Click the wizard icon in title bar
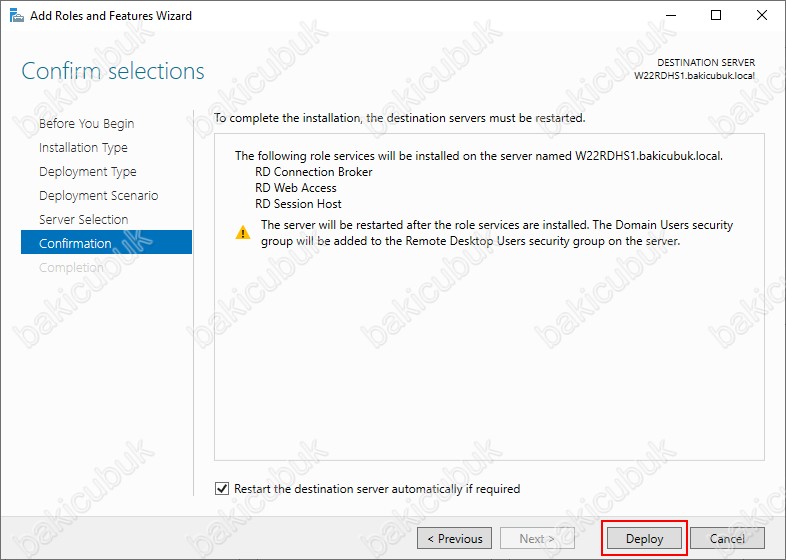The height and width of the screenshot is (560, 786). point(17,16)
